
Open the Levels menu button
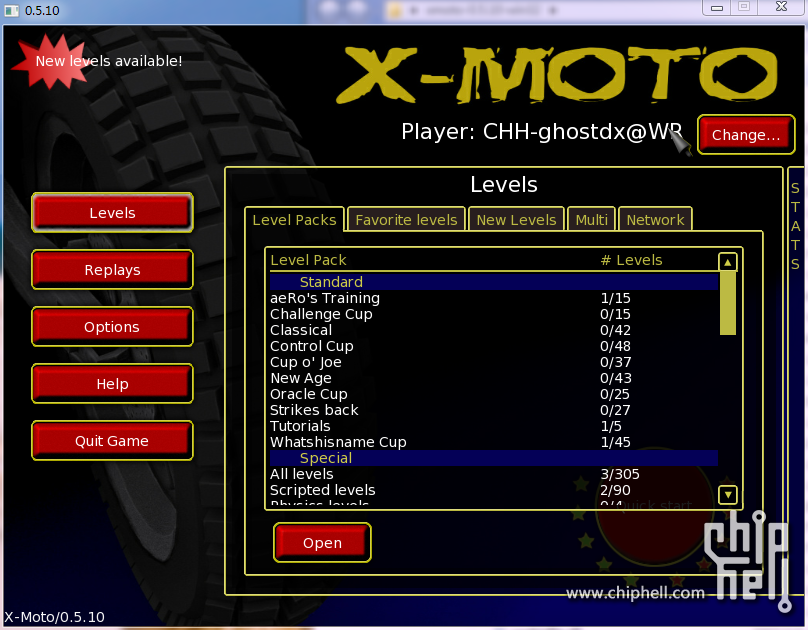[112, 213]
